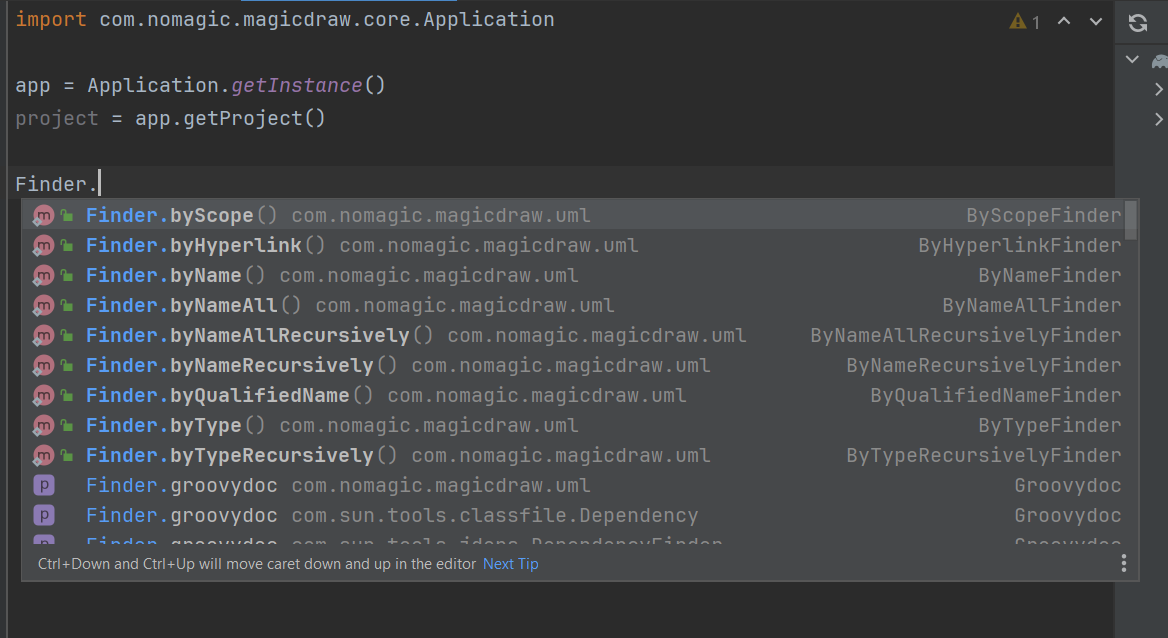The image size is (1168, 638).
Task: Expand the second right-panel tree chevron
Action: pyautogui.click(x=1158, y=119)
